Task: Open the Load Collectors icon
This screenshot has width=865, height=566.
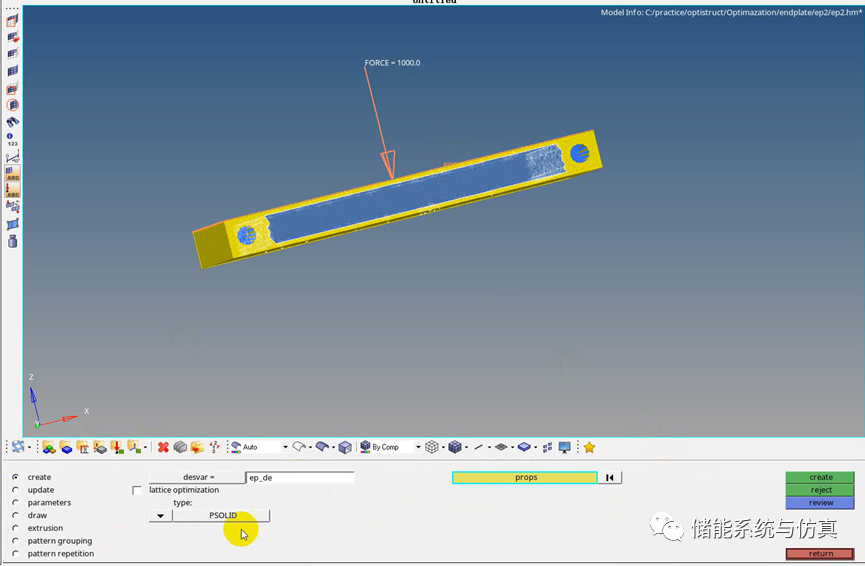Action: point(117,447)
